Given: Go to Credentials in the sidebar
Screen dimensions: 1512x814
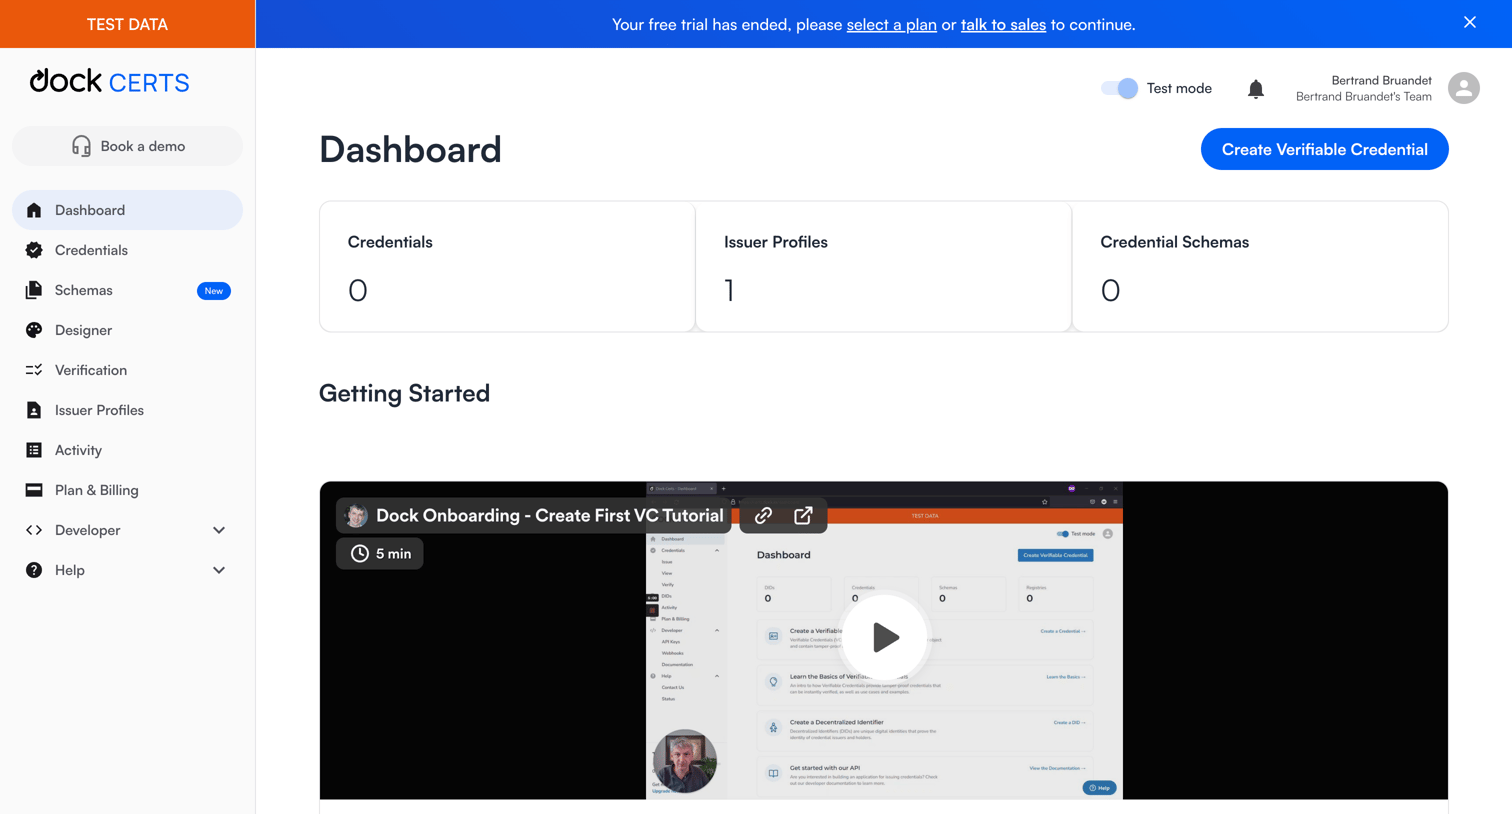Looking at the screenshot, I should pos(127,250).
